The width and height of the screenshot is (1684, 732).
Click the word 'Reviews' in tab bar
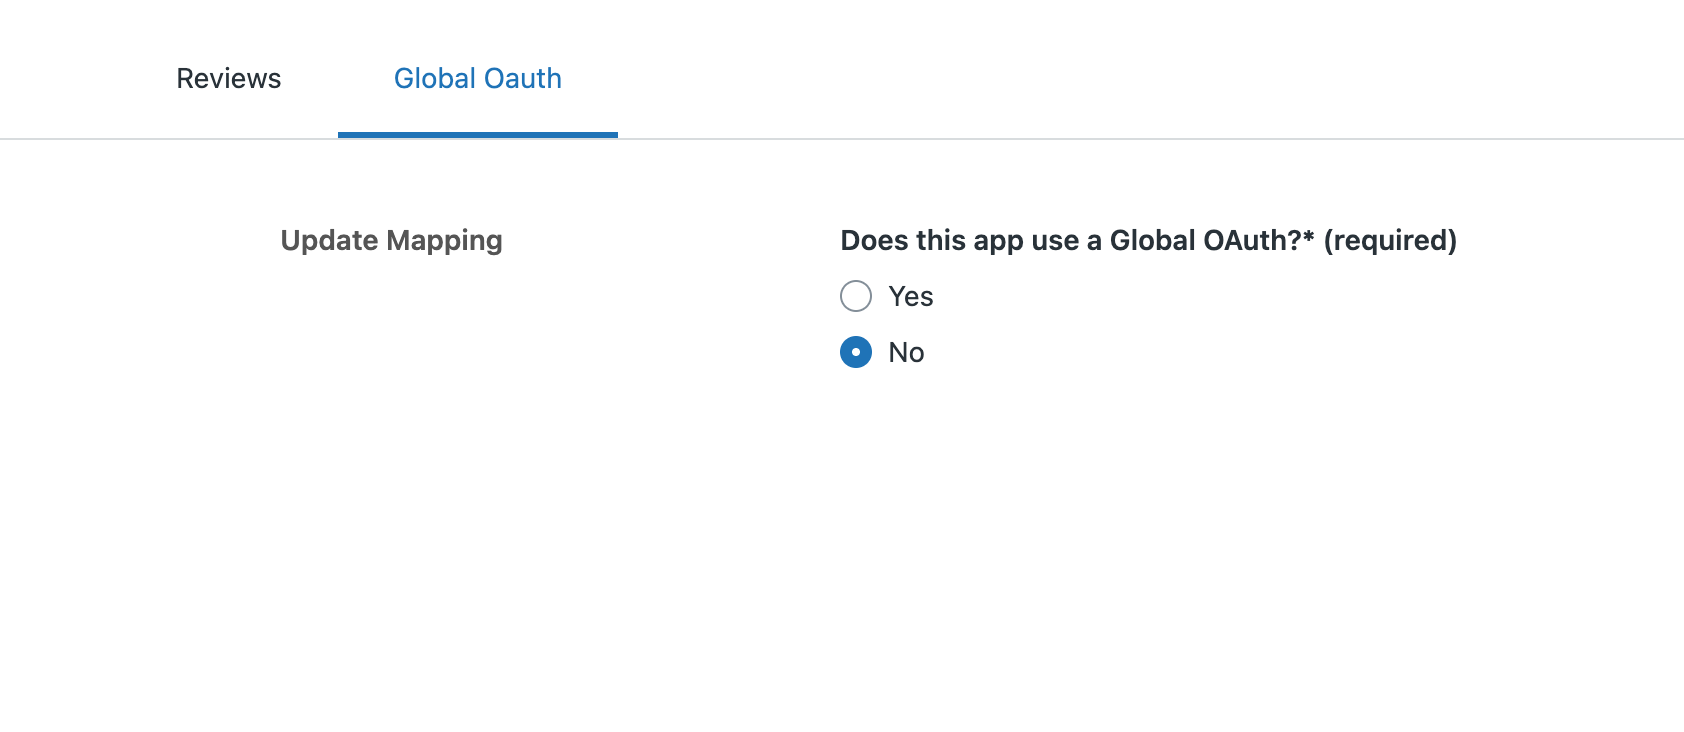pos(228,78)
